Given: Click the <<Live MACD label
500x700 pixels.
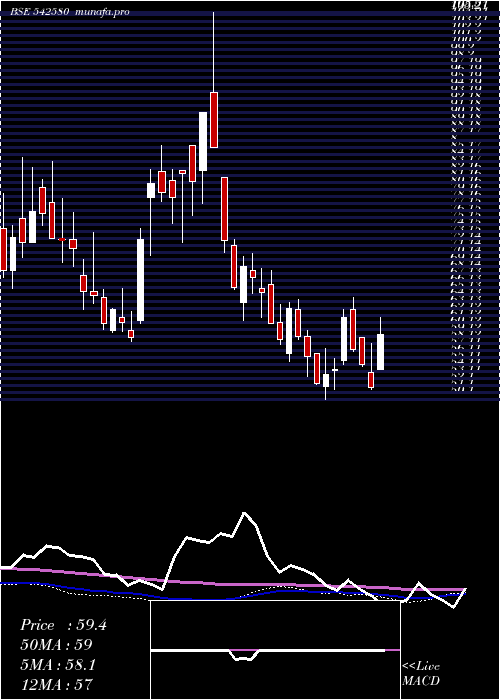Looking at the screenshot, I should tap(421, 674).
